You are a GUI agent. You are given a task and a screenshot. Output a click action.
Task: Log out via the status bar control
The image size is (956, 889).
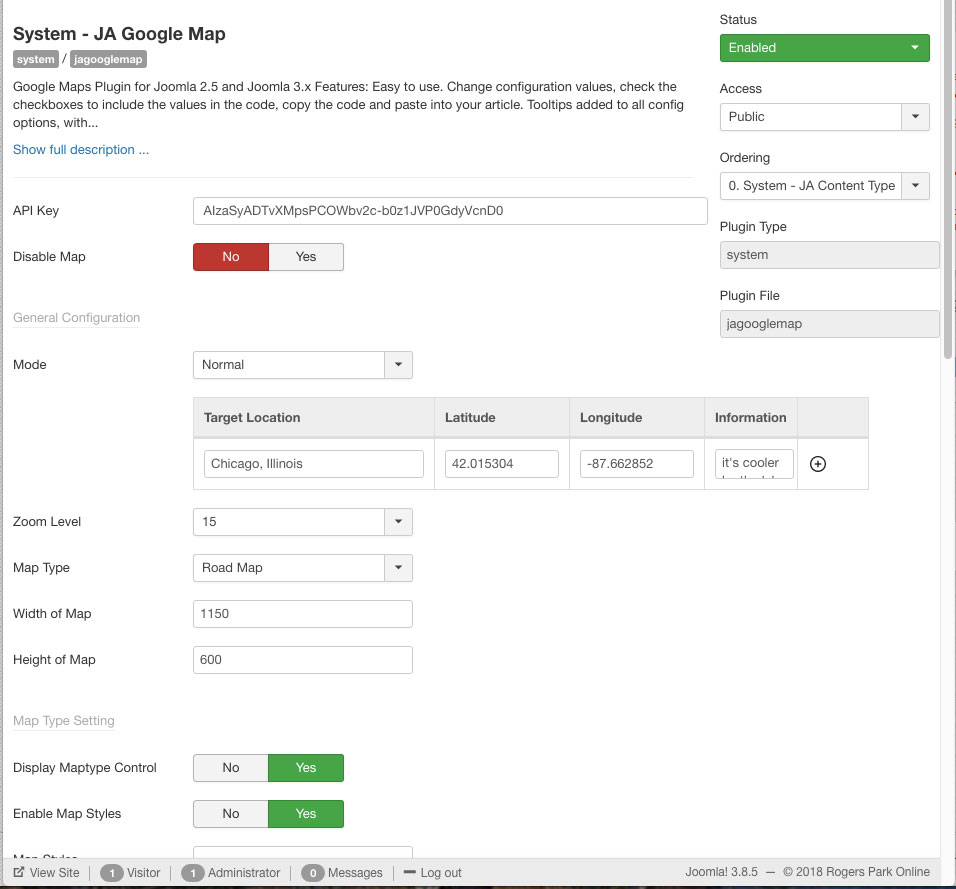point(432,872)
